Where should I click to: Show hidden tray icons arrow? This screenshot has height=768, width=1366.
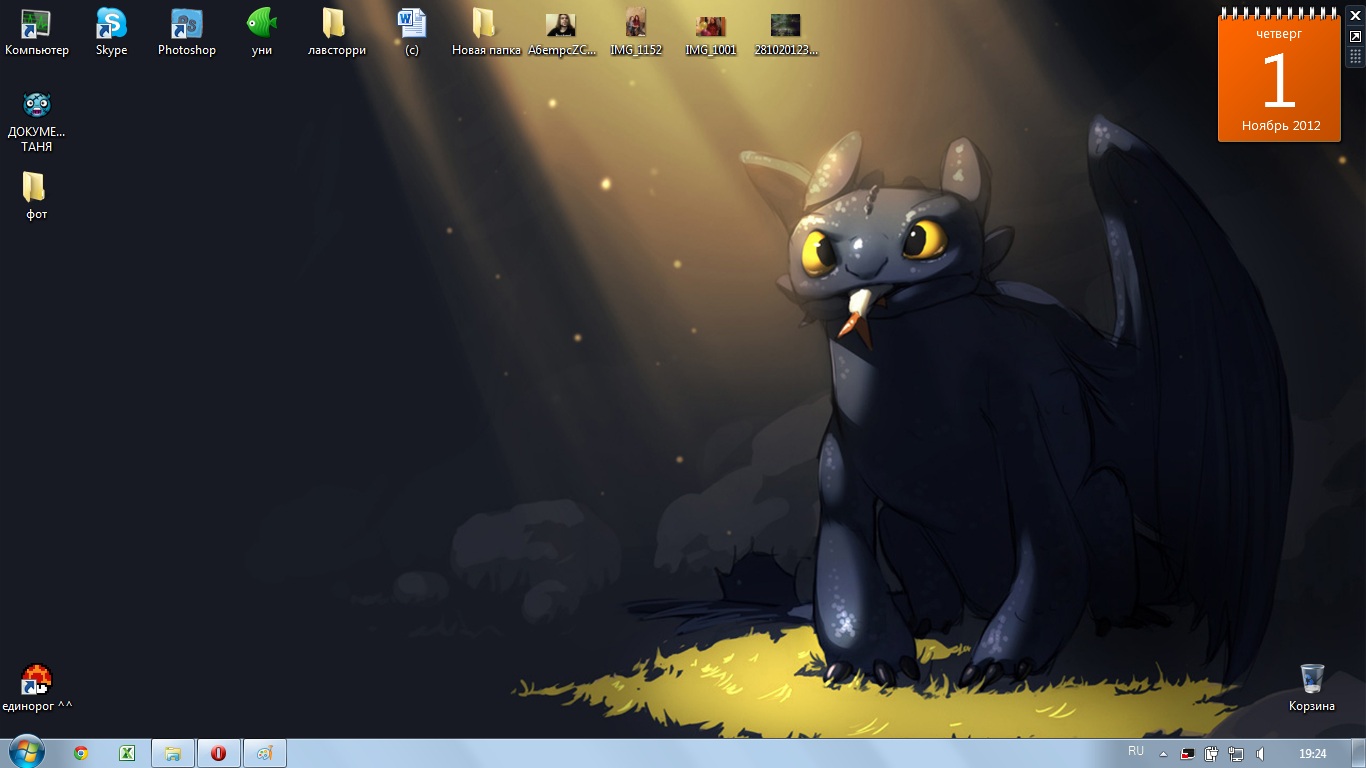(x=1163, y=754)
